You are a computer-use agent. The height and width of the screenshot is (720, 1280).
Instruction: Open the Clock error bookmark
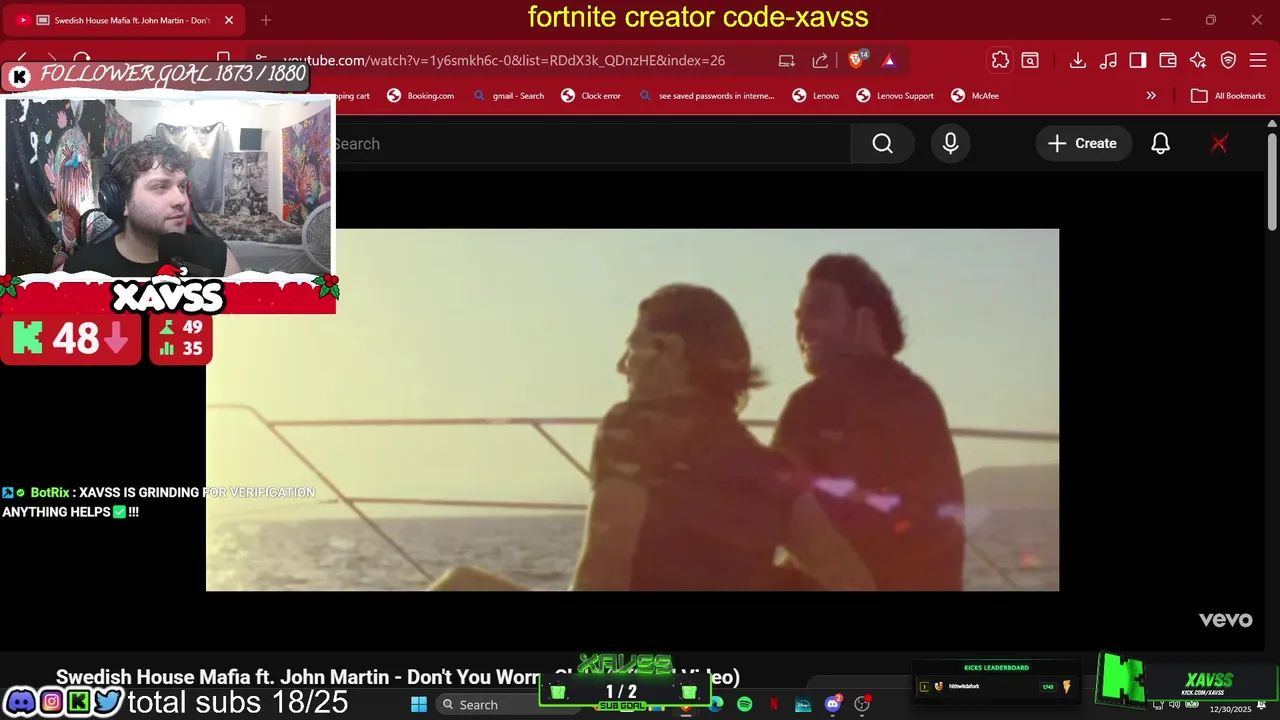[x=591, y=96]
